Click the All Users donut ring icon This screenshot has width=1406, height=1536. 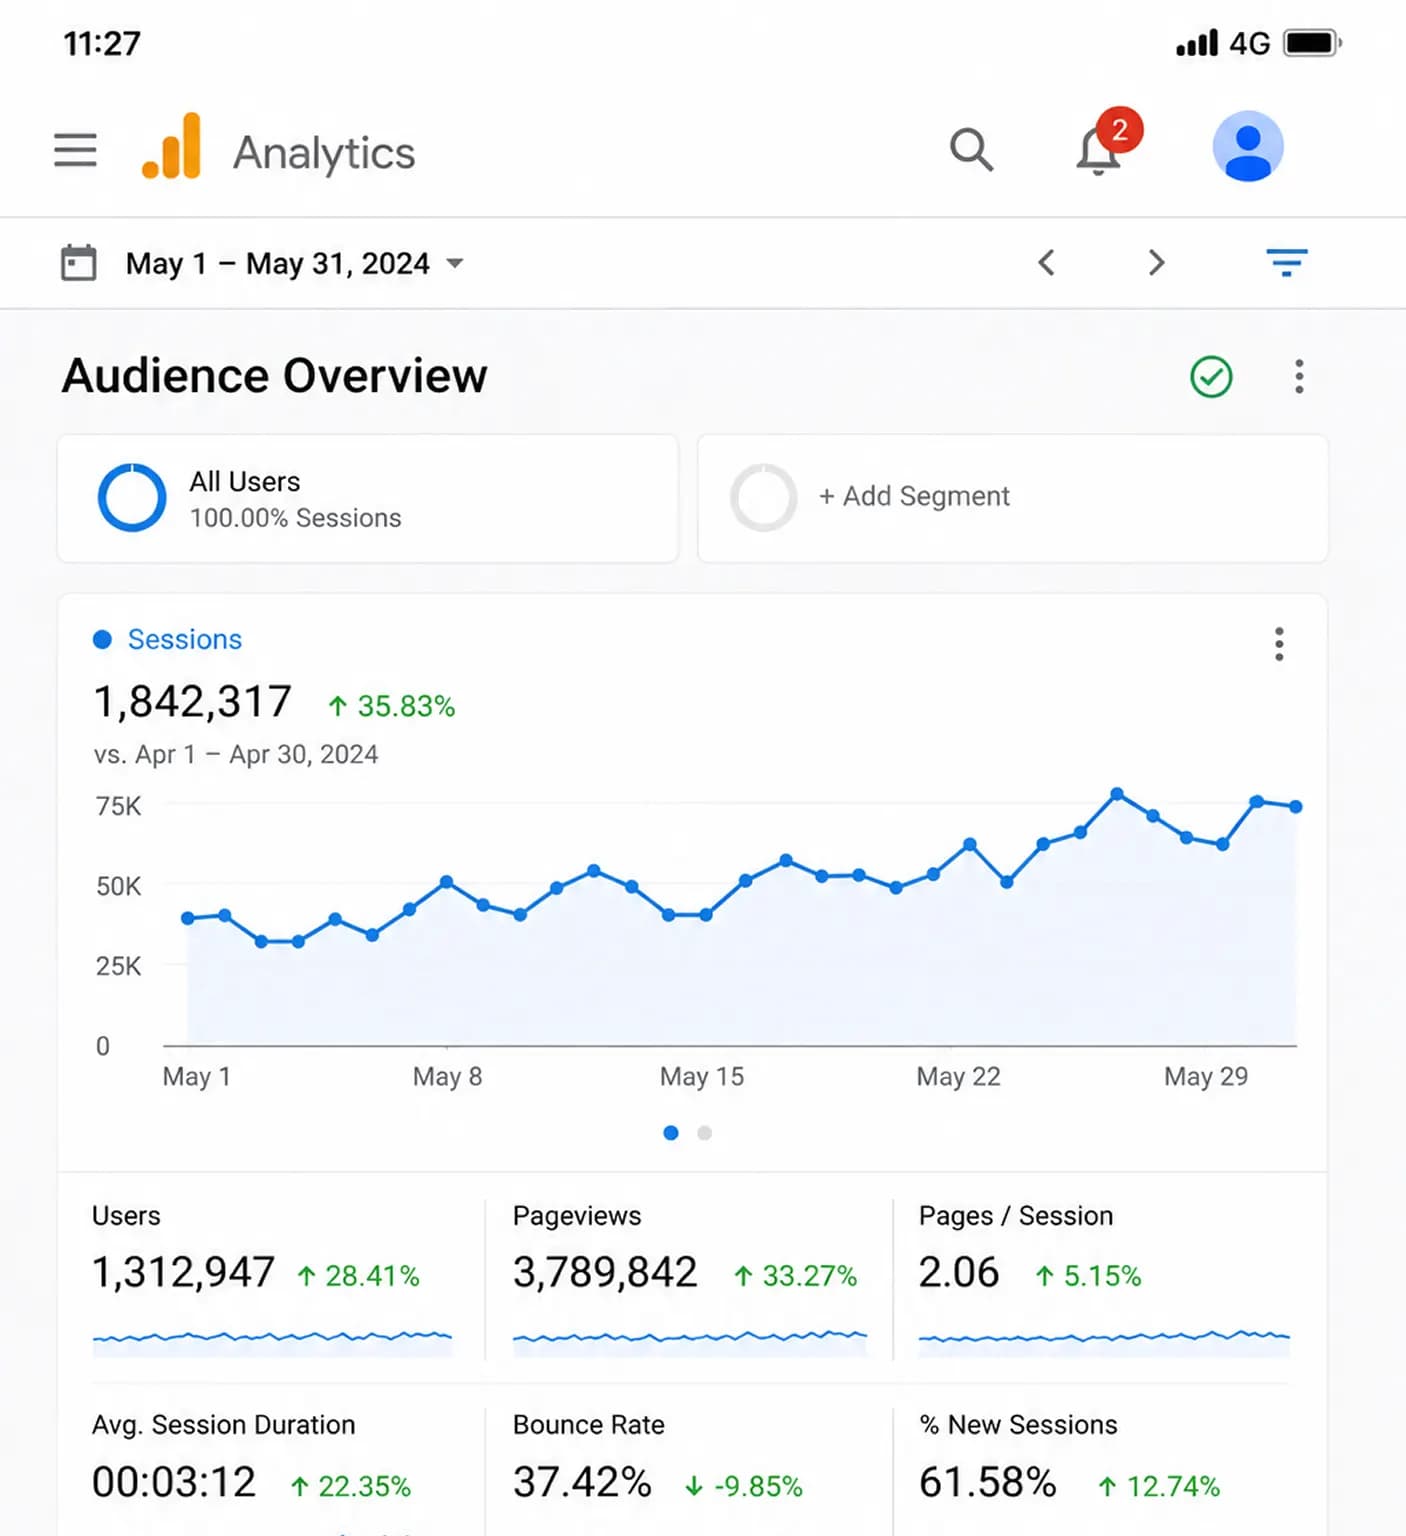click(x=132, y=497)
